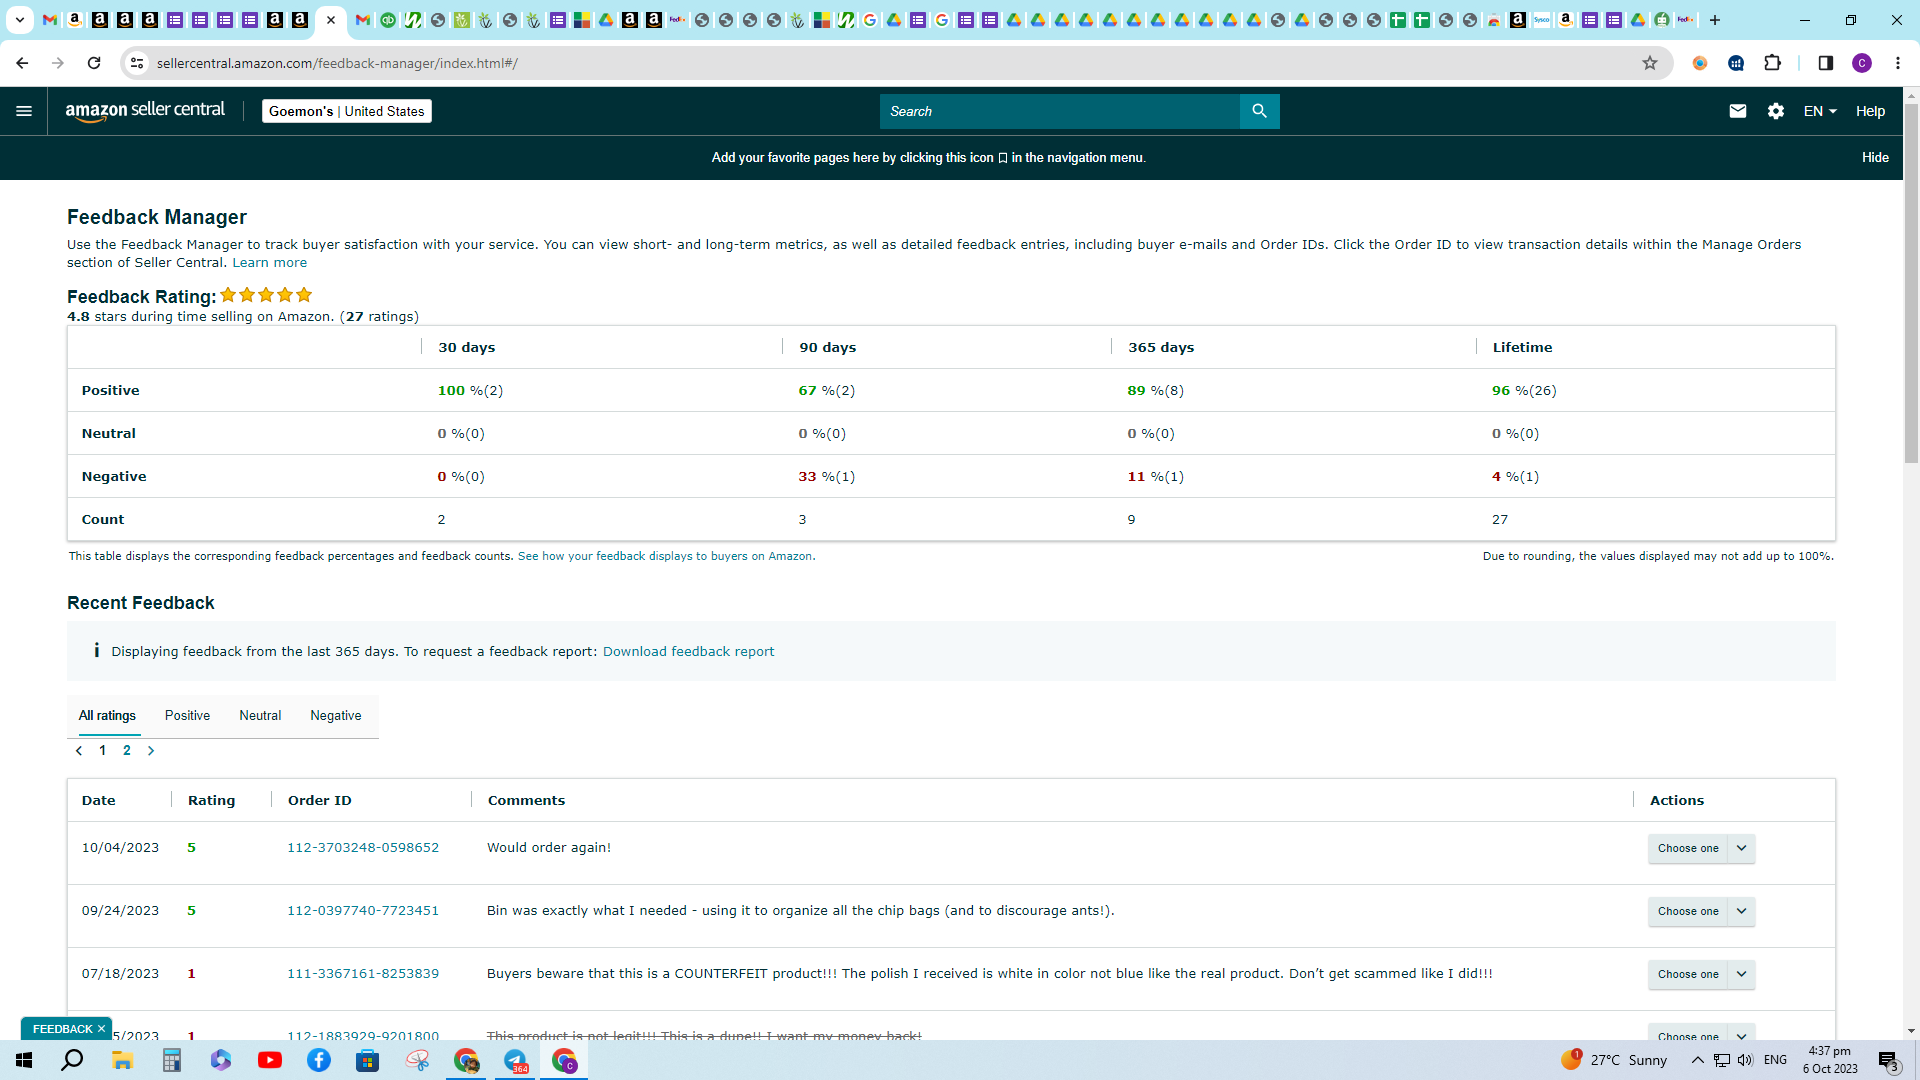The image size is (1920, 1080).
Task: Open the volume control in system tray
Action: point(1745,1060)
